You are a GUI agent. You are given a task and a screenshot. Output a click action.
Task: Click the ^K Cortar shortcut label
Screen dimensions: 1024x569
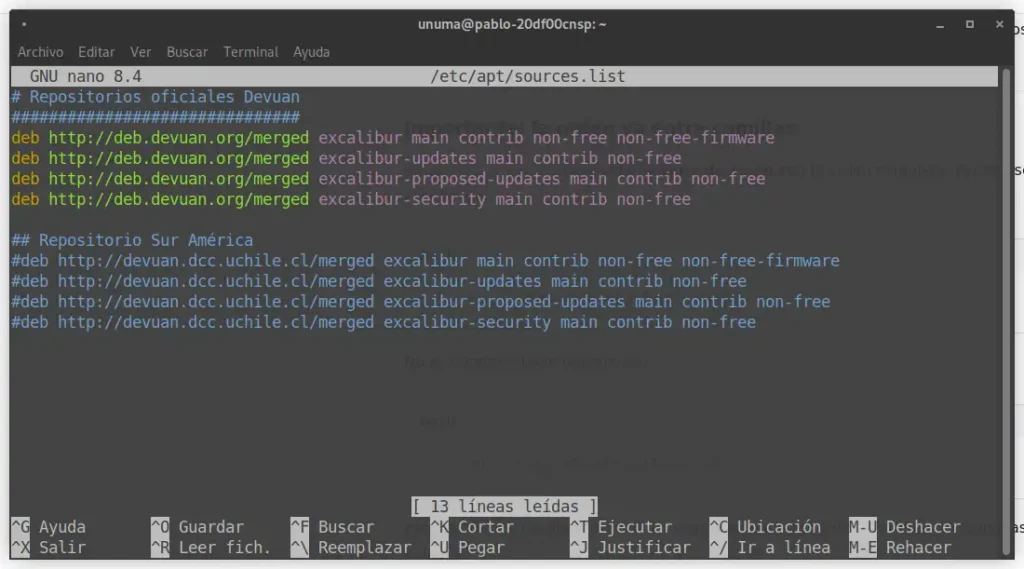tap(472, 527)
